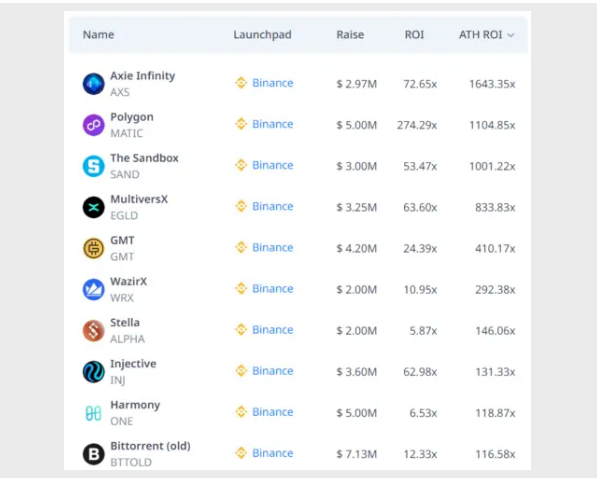Click the 274.29x ROI value

pos(417,125)
